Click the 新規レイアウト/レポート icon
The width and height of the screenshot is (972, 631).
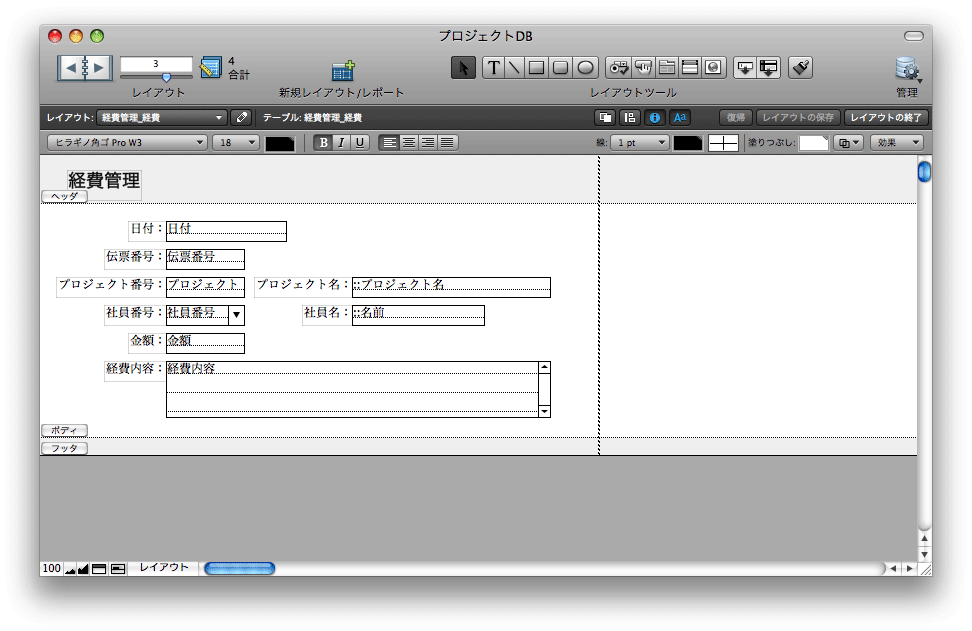(342, 71)
